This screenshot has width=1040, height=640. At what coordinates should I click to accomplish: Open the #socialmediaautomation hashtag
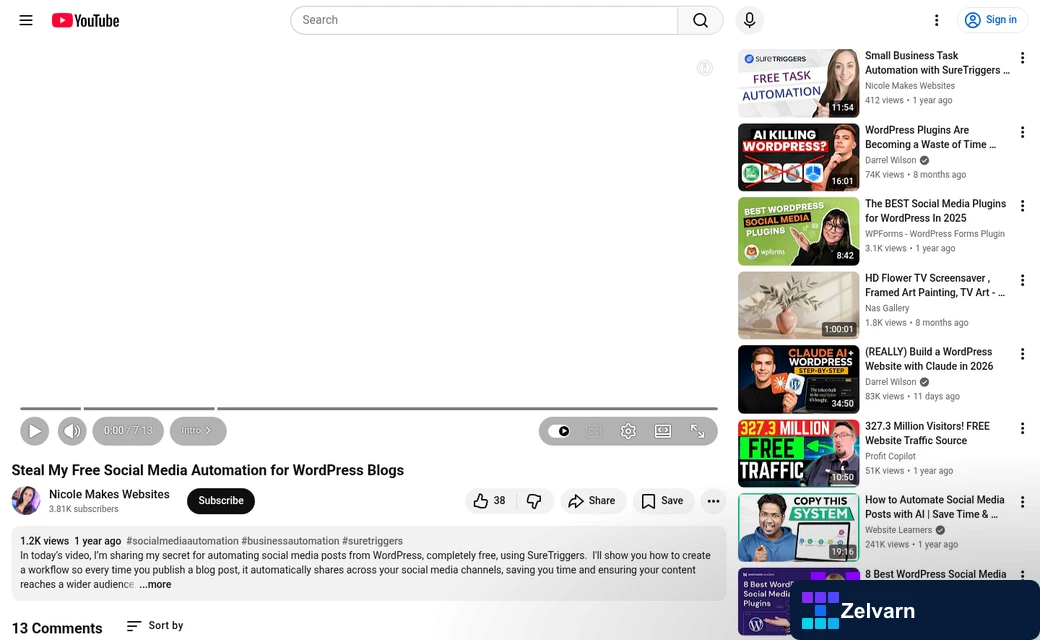(x=182, y=541)
